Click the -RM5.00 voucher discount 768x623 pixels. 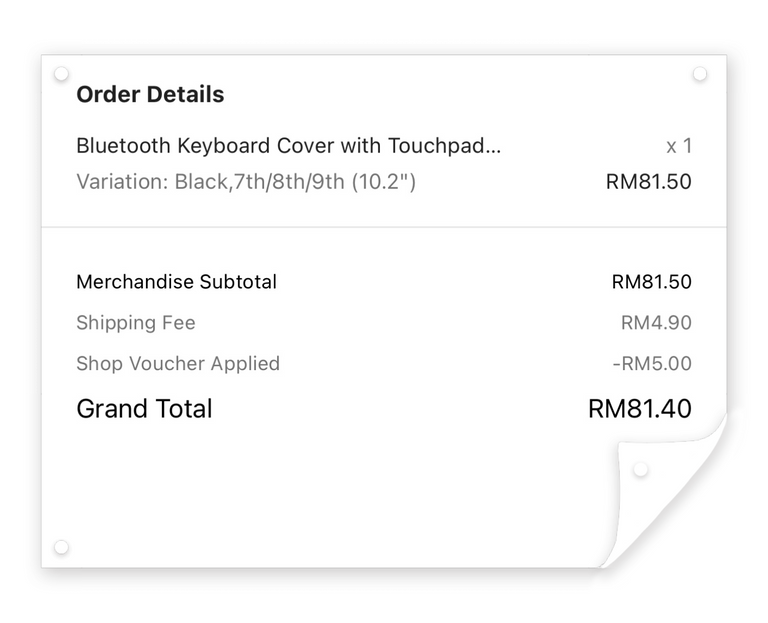652,363
